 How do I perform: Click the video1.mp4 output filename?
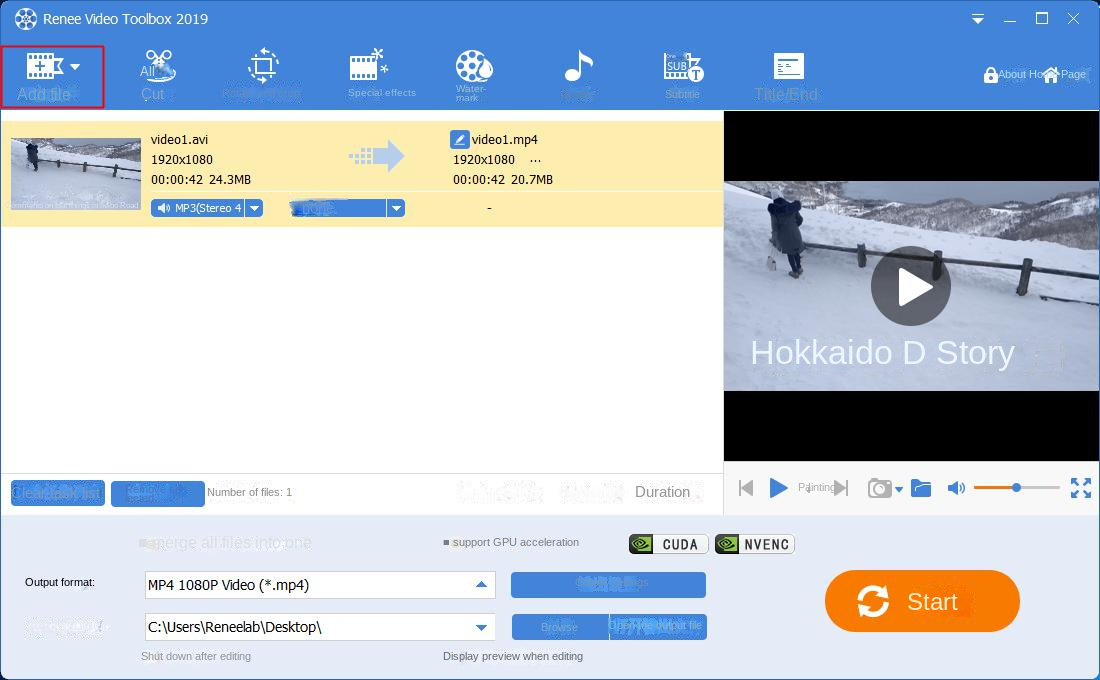[x=504, y=140]
